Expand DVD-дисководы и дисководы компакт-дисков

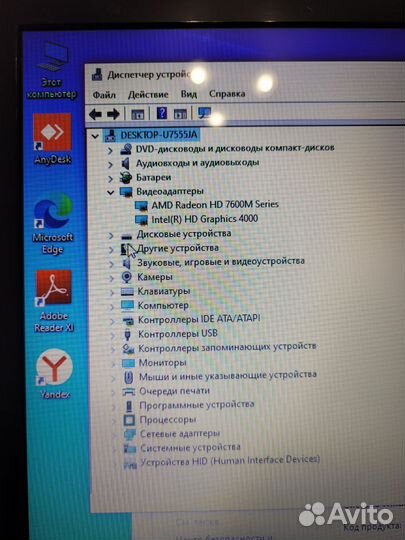110,150
